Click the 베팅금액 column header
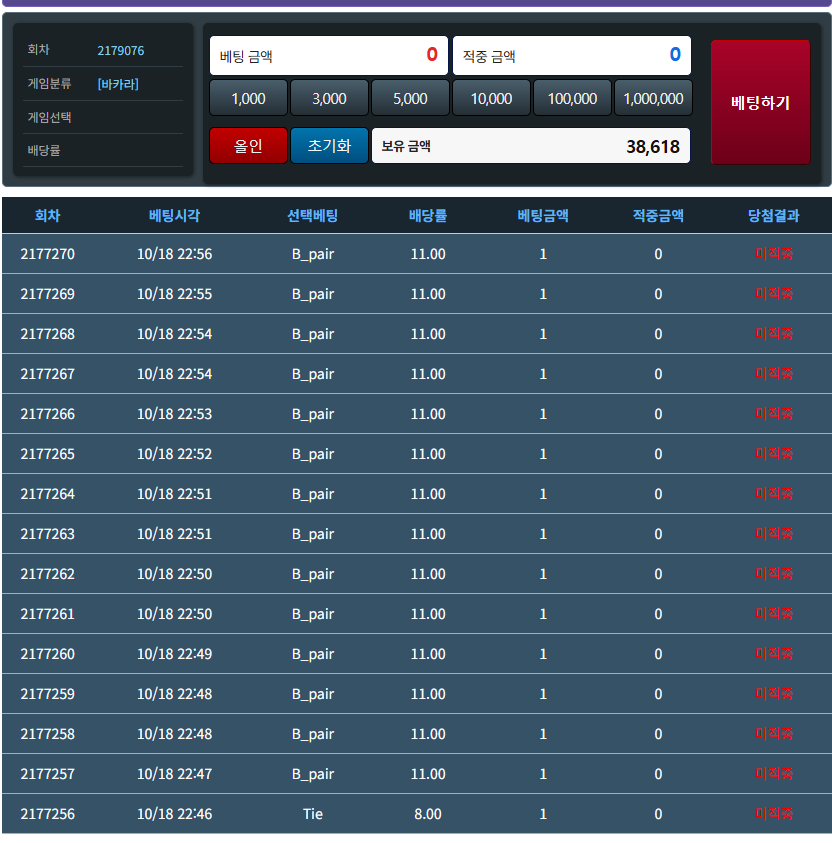This screenshot has height=843, width=832. pos(543,216)
